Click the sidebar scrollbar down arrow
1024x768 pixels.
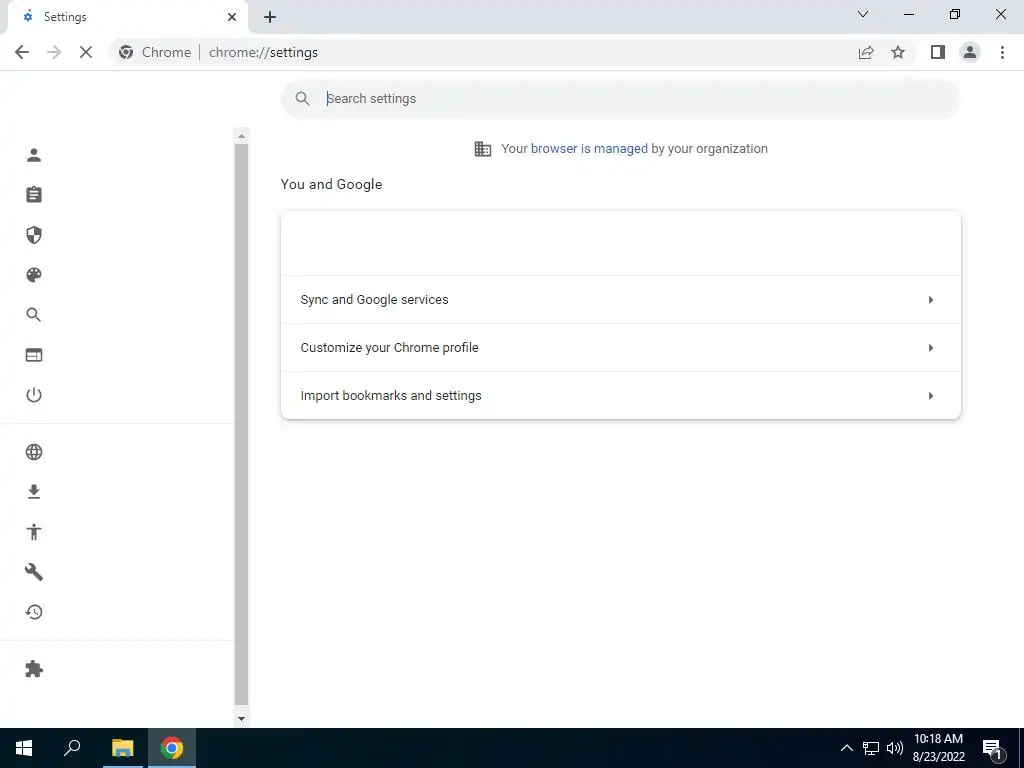coord(242,719)
